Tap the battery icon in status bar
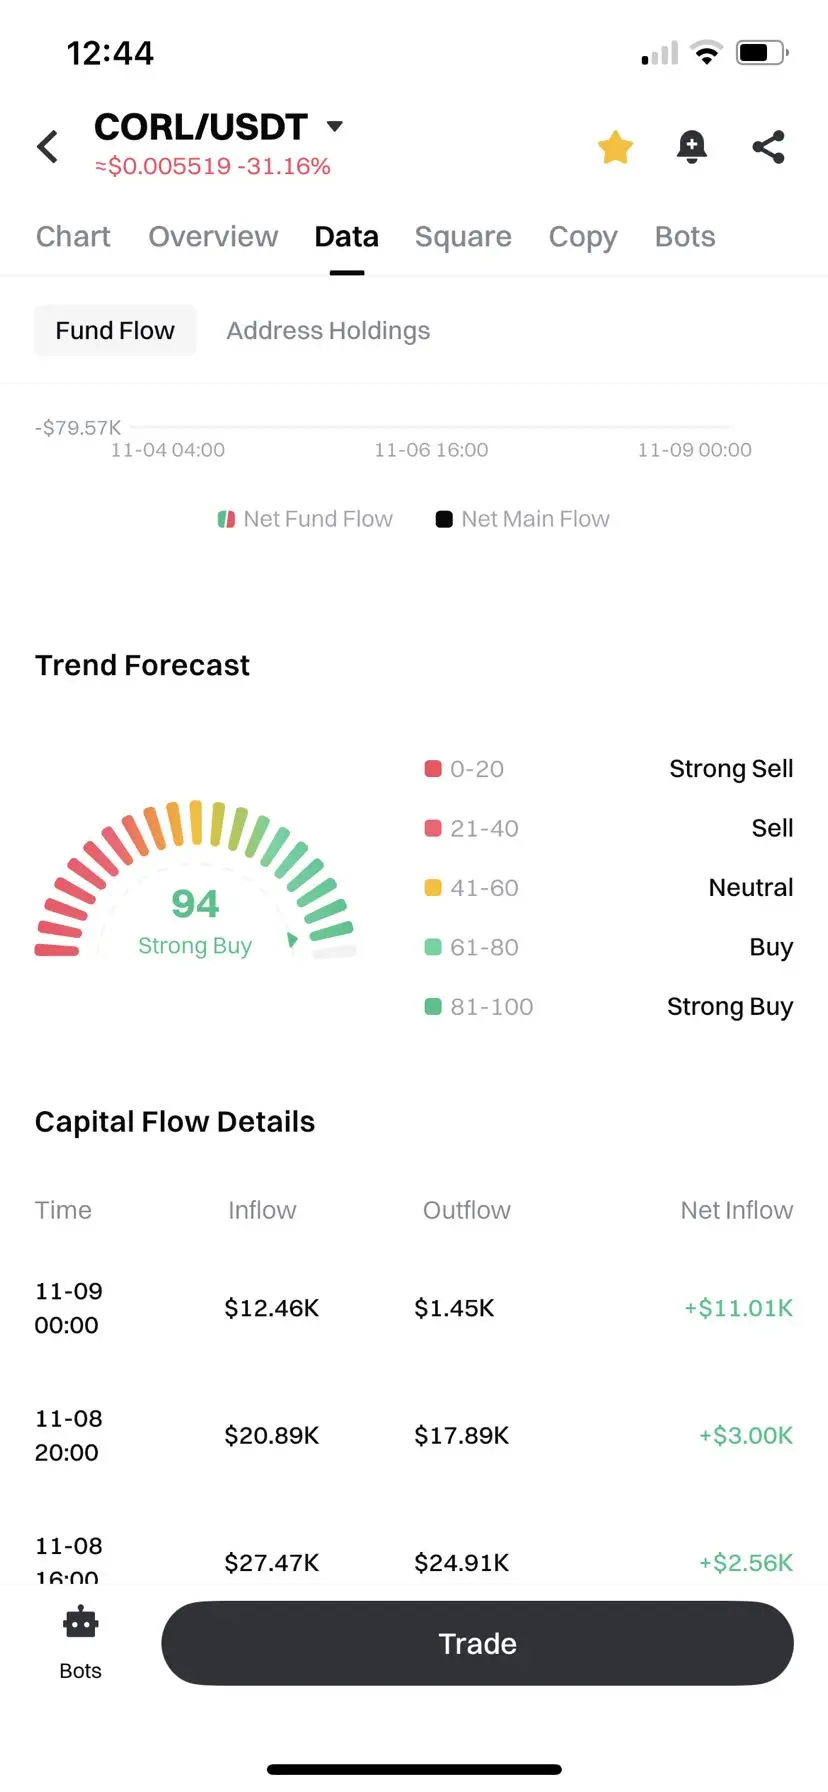The width and height of the screenshot is (828, 1792). [761, 53]
